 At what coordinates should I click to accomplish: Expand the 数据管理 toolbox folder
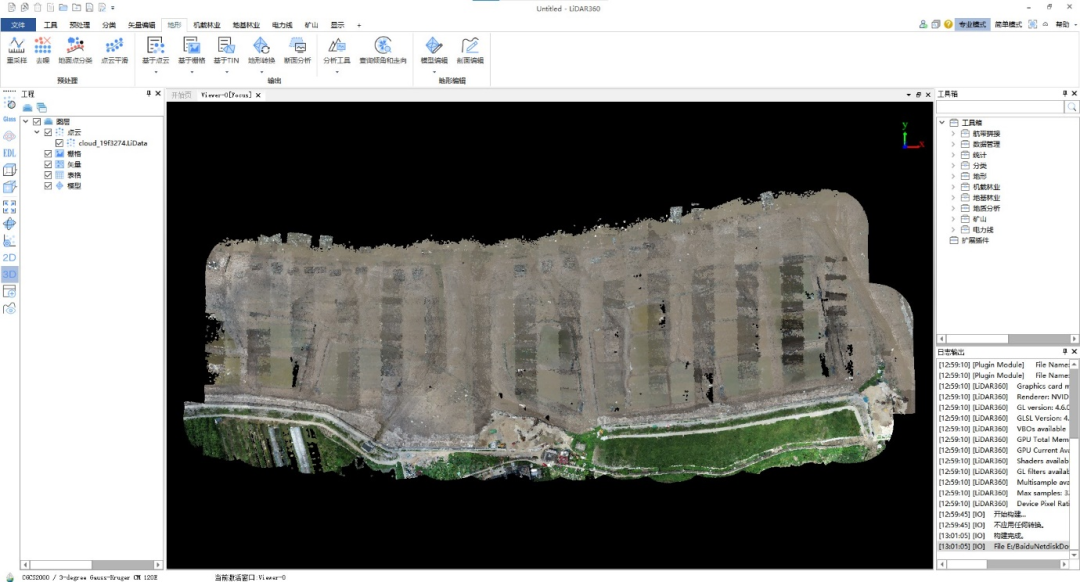click(x=953, y=144)
